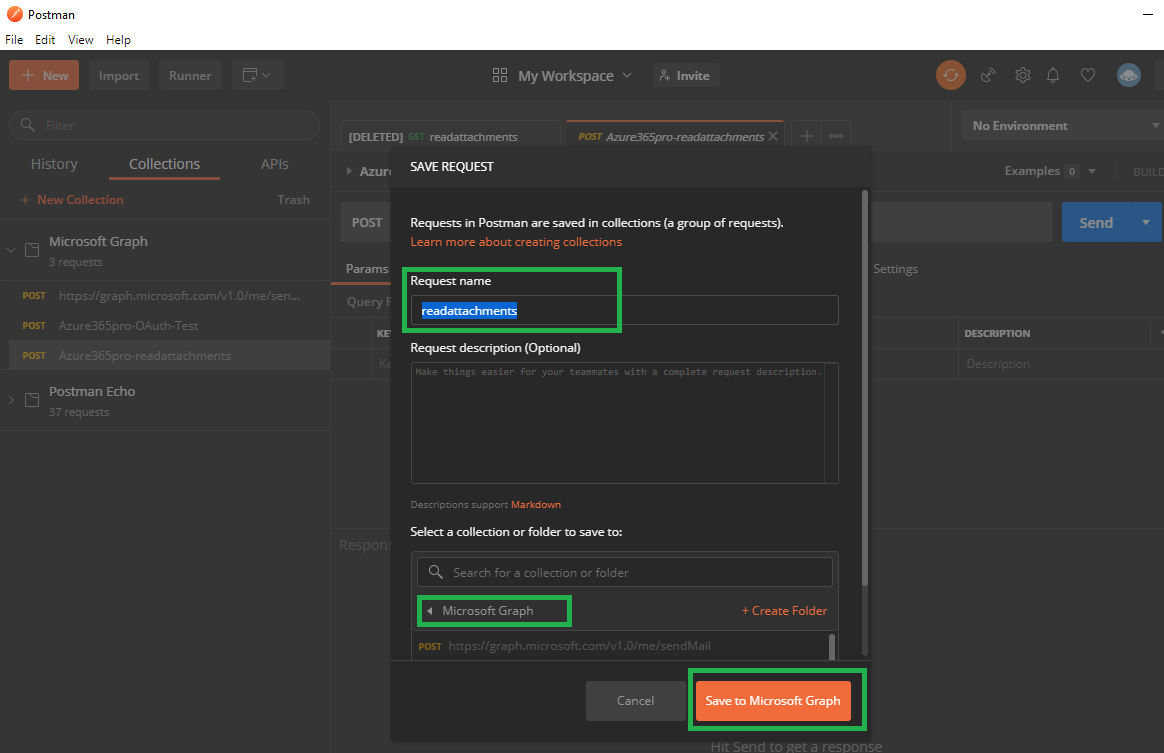Viewport: 1164px width, 753px height.
Task: Click the Create Folder link
Action: point(784,610)
